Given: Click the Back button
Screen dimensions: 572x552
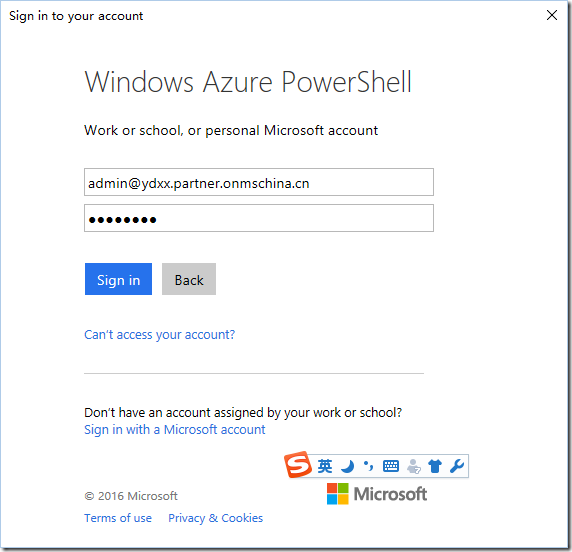Looking at the screenshot, I should (189, 279).
